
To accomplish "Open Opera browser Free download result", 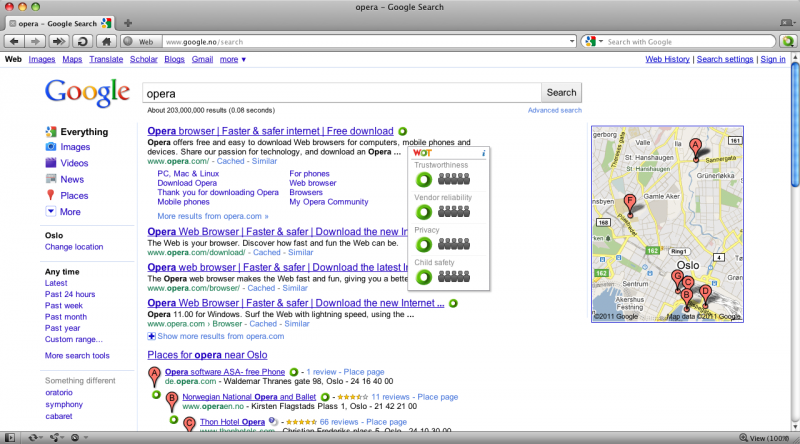I will (270, 131).
